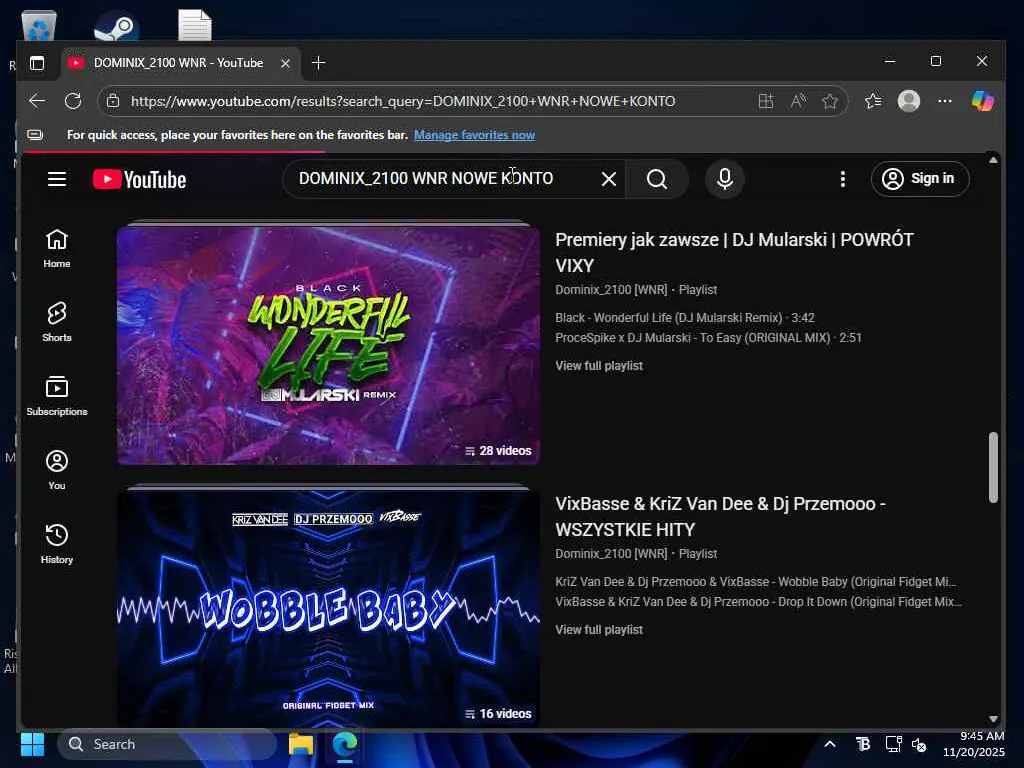Open the Windows Start menu
This screenshot has width=1024, height=768.
[x=32, y=744]
